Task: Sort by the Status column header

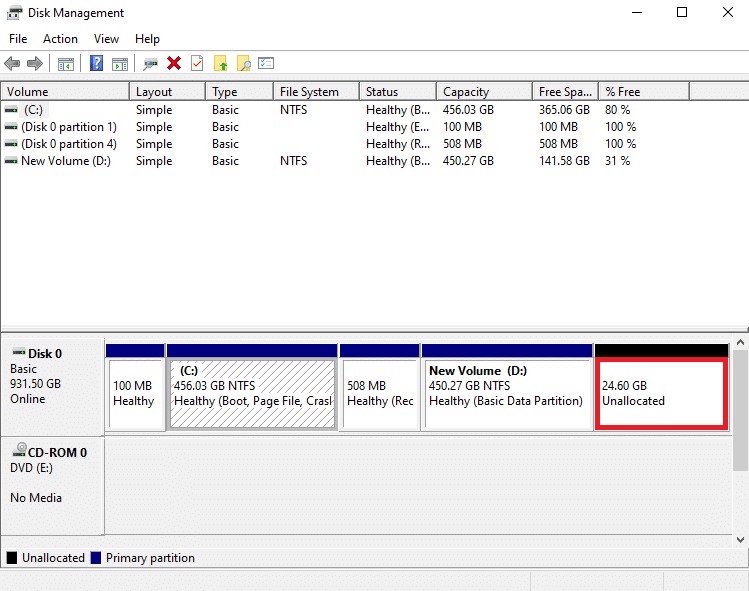Action: pos(398,91)
